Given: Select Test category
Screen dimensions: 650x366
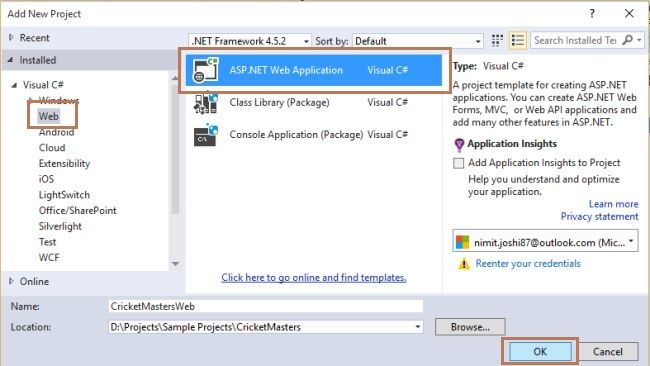Looking at the screenshot, I should 47,242.
